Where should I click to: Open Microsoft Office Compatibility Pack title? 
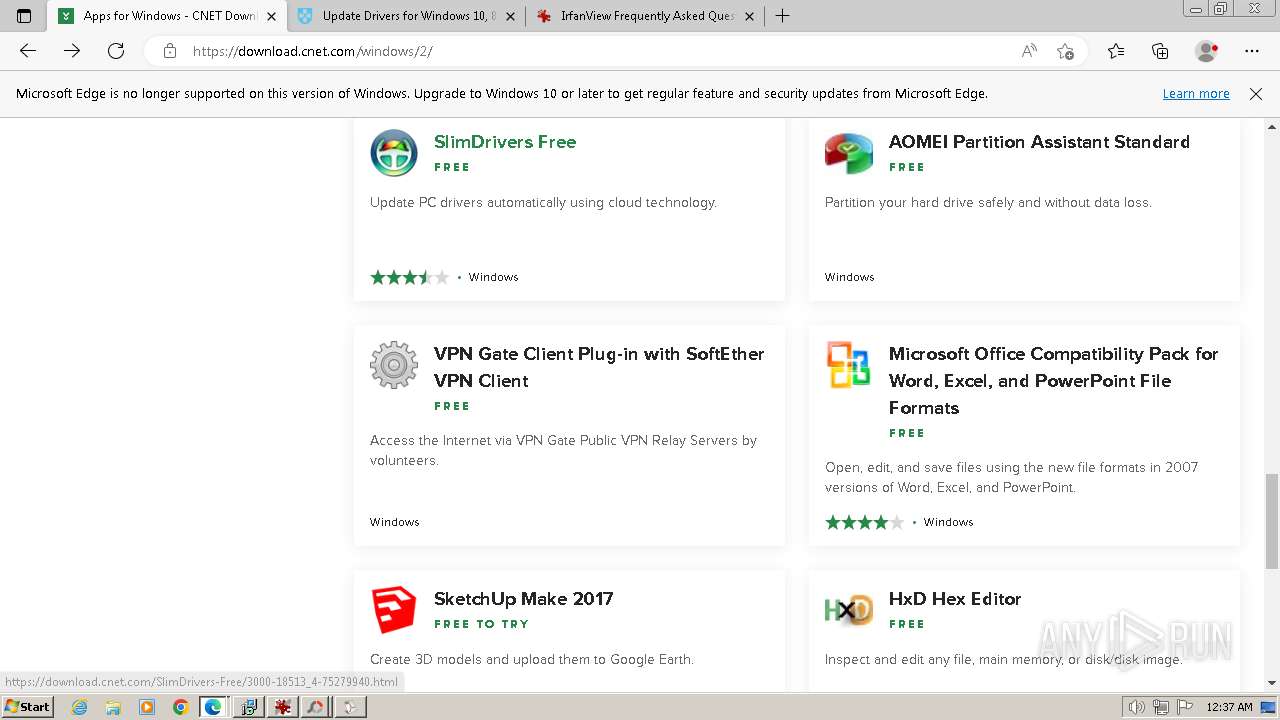[x=1053, y=381]
